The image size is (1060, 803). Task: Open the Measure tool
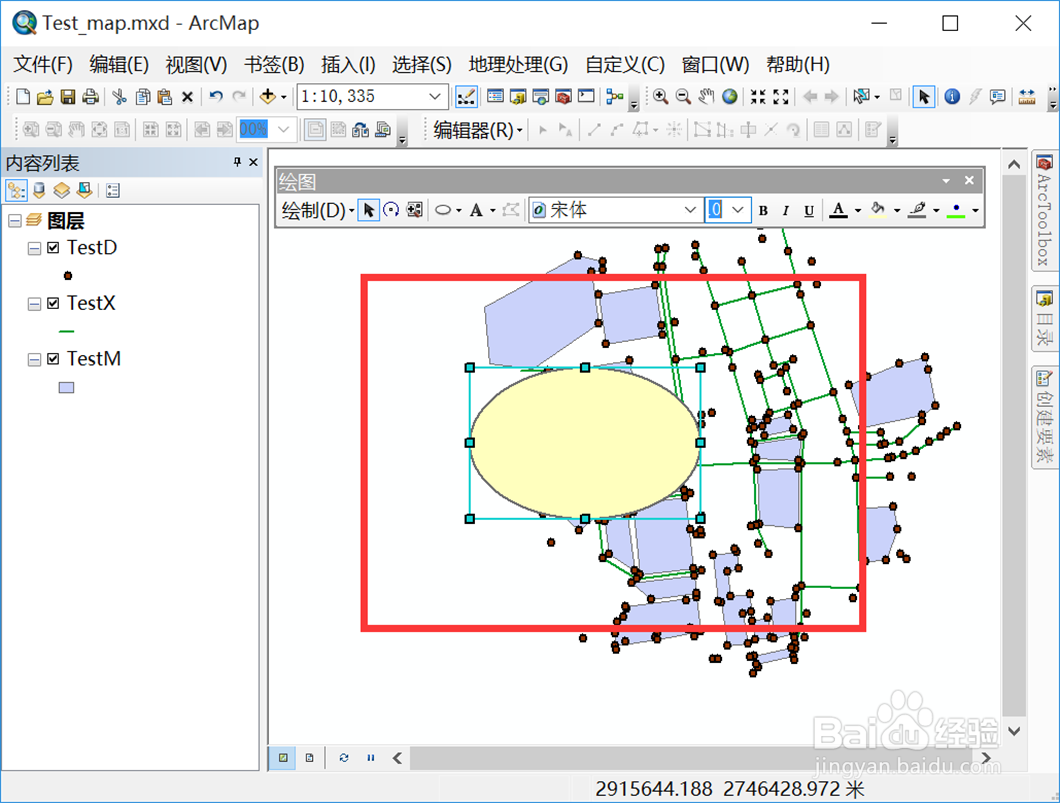pos(1027,97)
